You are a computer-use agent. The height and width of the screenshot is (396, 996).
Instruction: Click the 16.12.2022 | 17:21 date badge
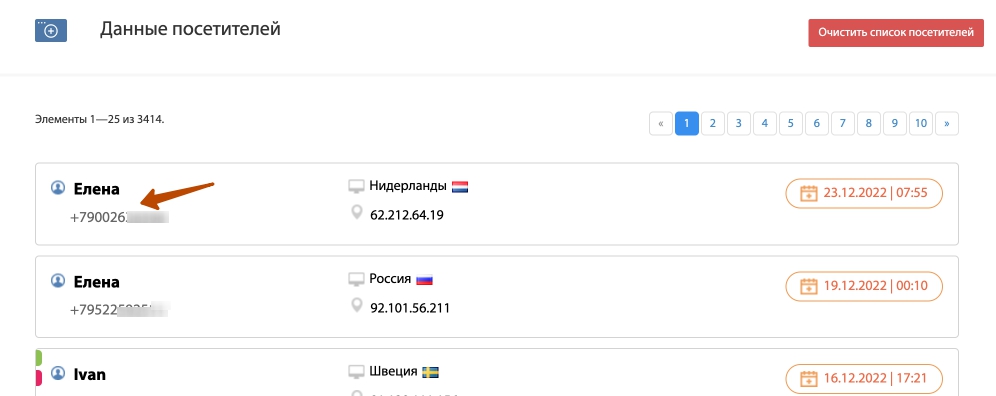coord(864,379)
